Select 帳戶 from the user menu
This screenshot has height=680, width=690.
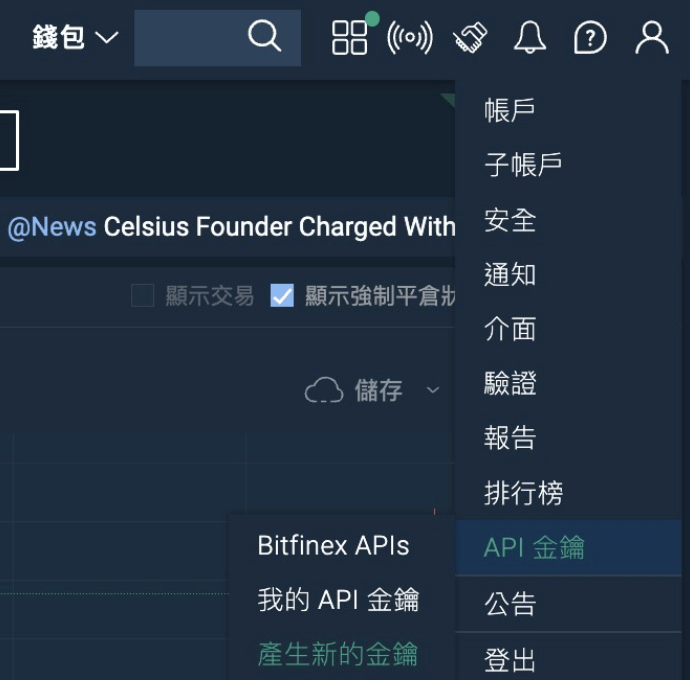pyautogui.click(x=510, y=110)
